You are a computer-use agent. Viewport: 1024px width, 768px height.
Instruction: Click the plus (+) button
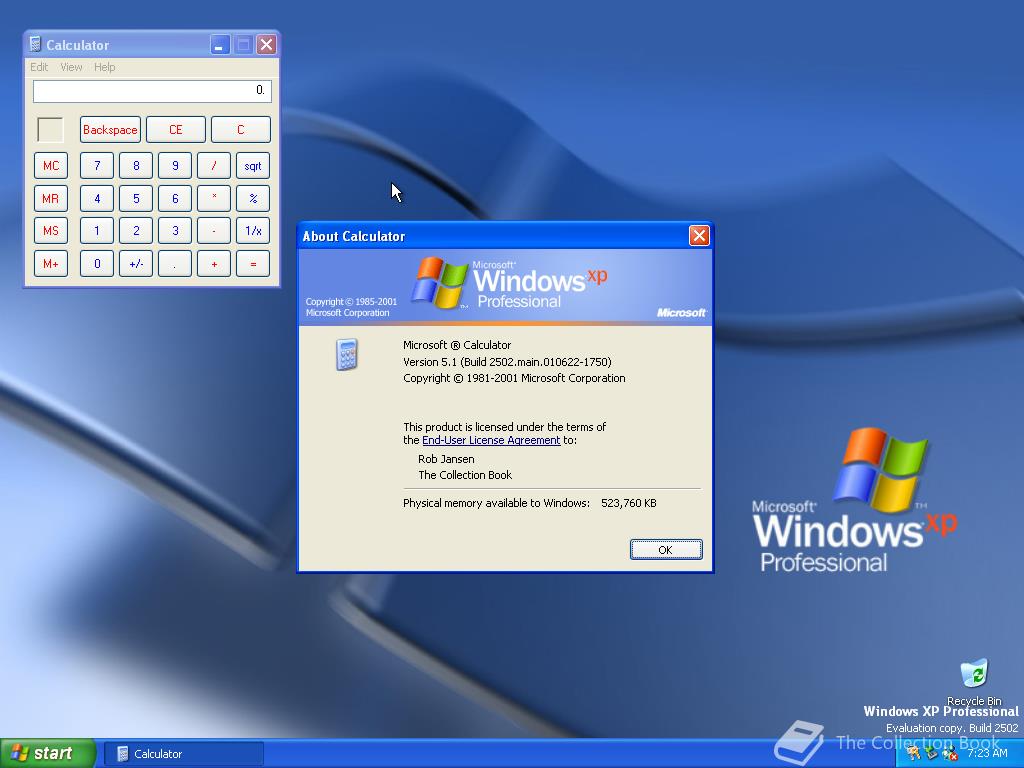pos(214,264)
